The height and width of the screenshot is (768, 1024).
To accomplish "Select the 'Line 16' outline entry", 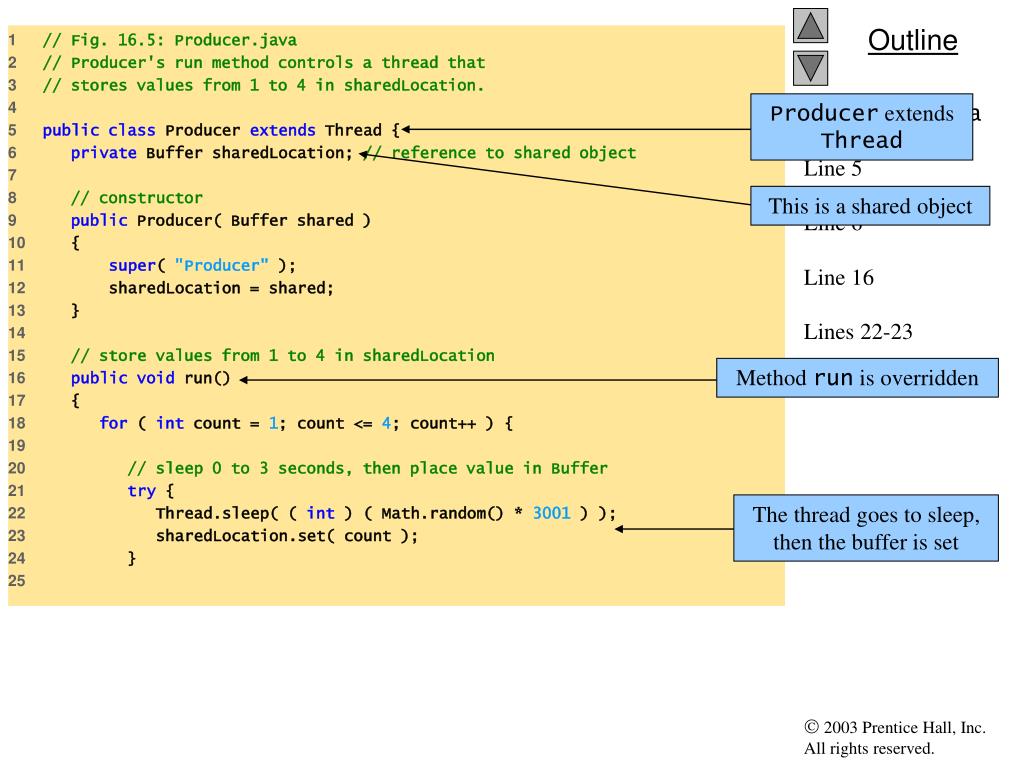I will pos(839,278).
